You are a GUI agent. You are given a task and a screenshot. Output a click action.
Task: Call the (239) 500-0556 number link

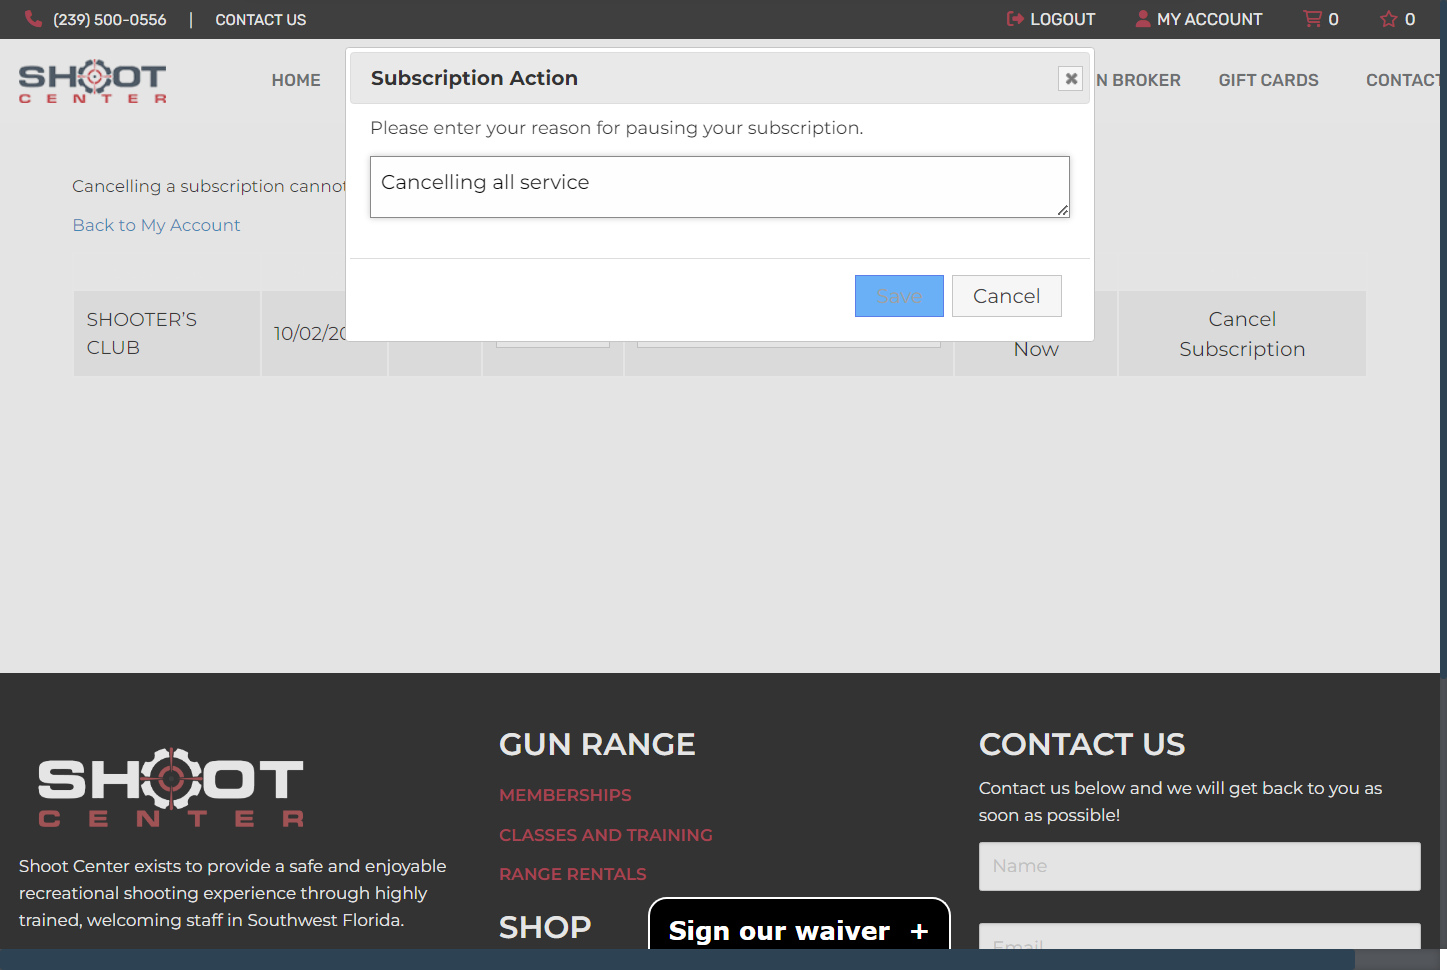click(x=110, y=19)
